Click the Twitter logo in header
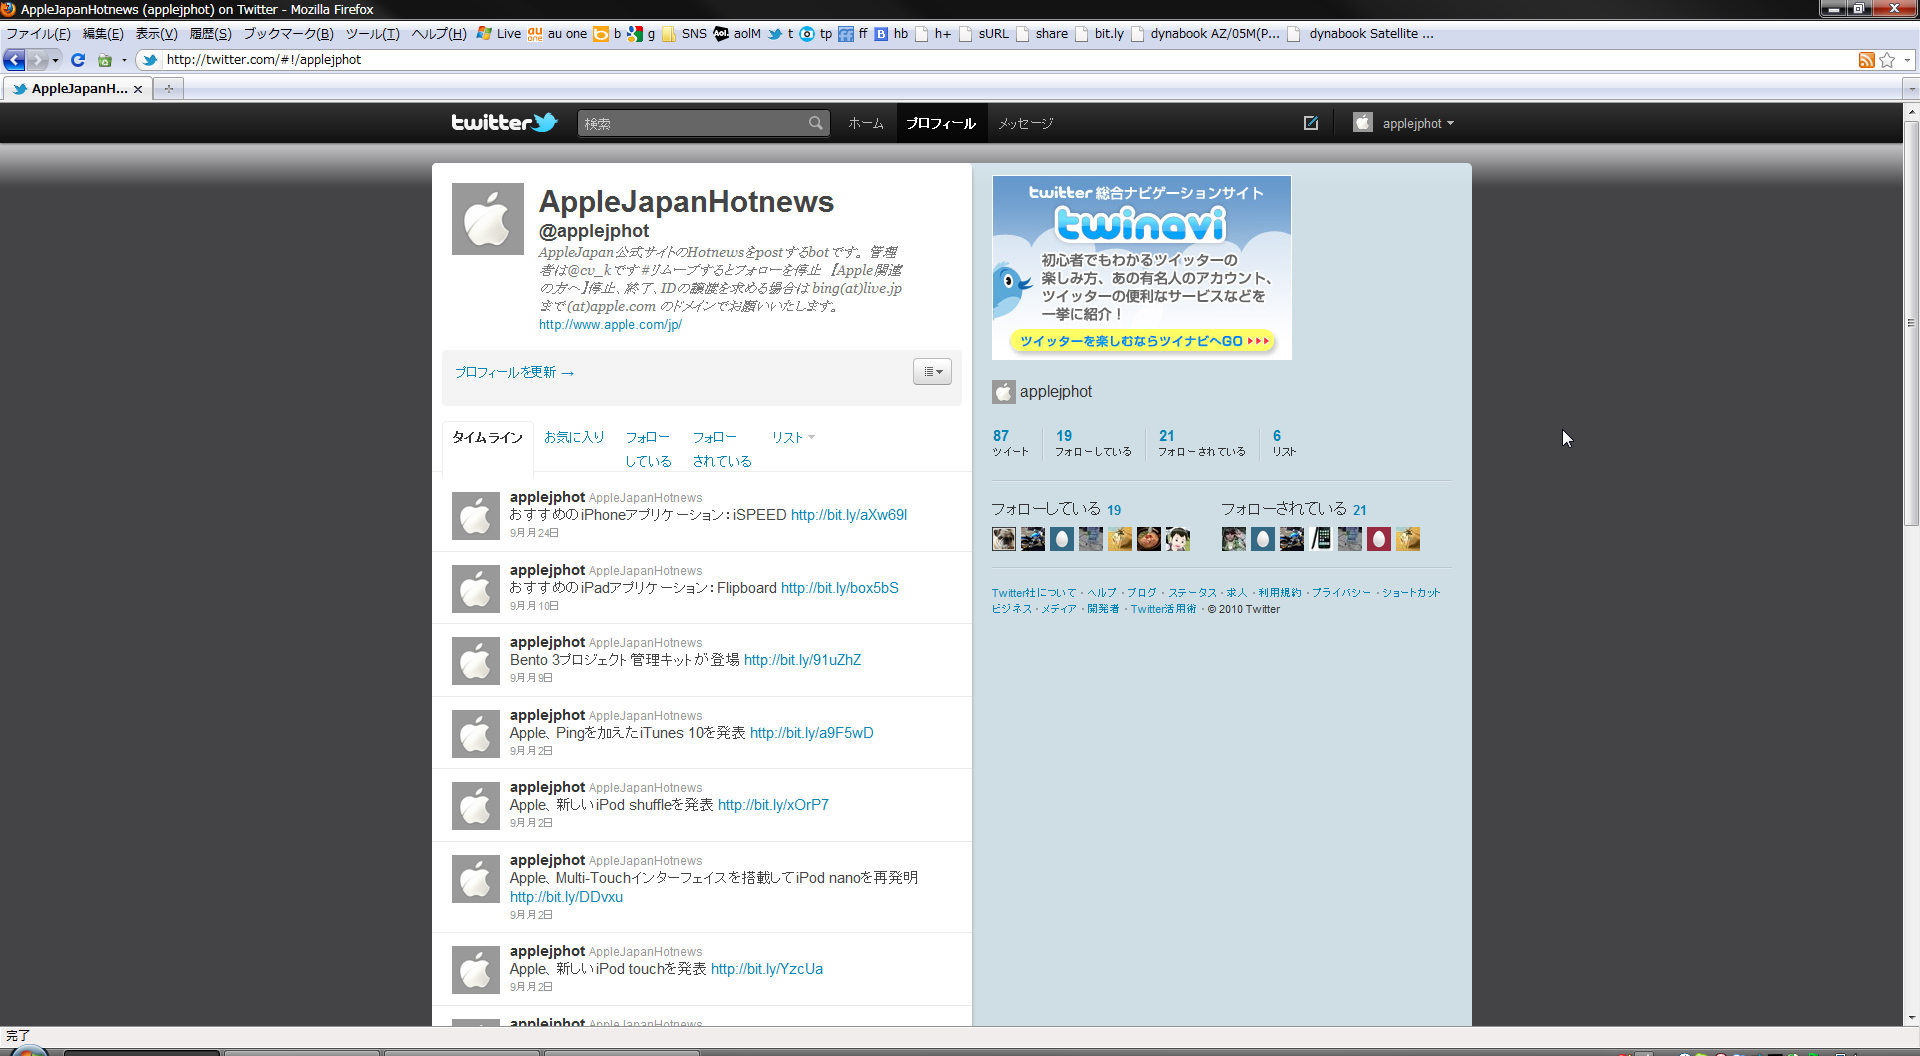This screenshot has width=1920, height=1056. click(x=504, y=122)
